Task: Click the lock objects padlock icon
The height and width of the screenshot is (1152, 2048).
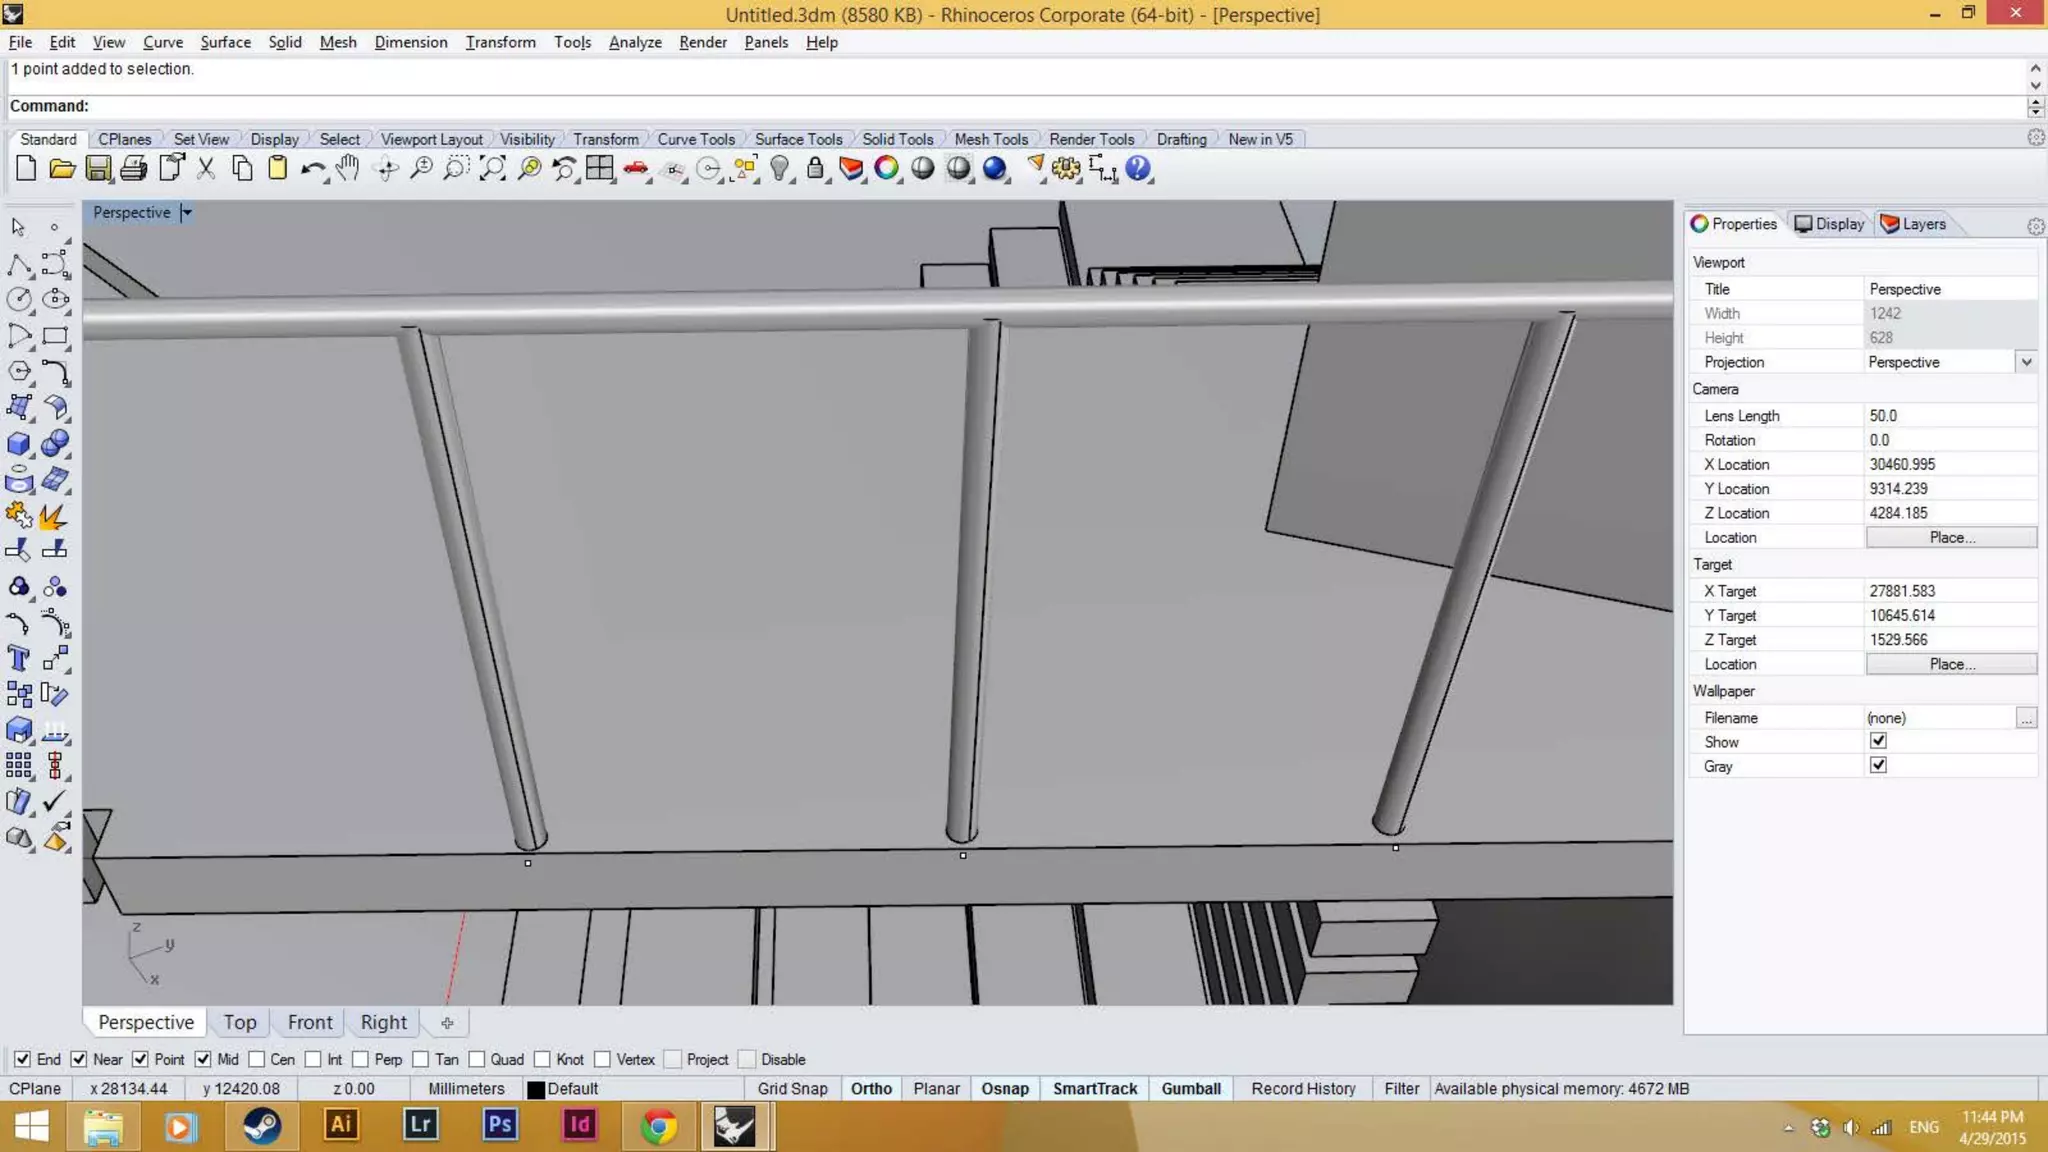Action: (815, 169)
